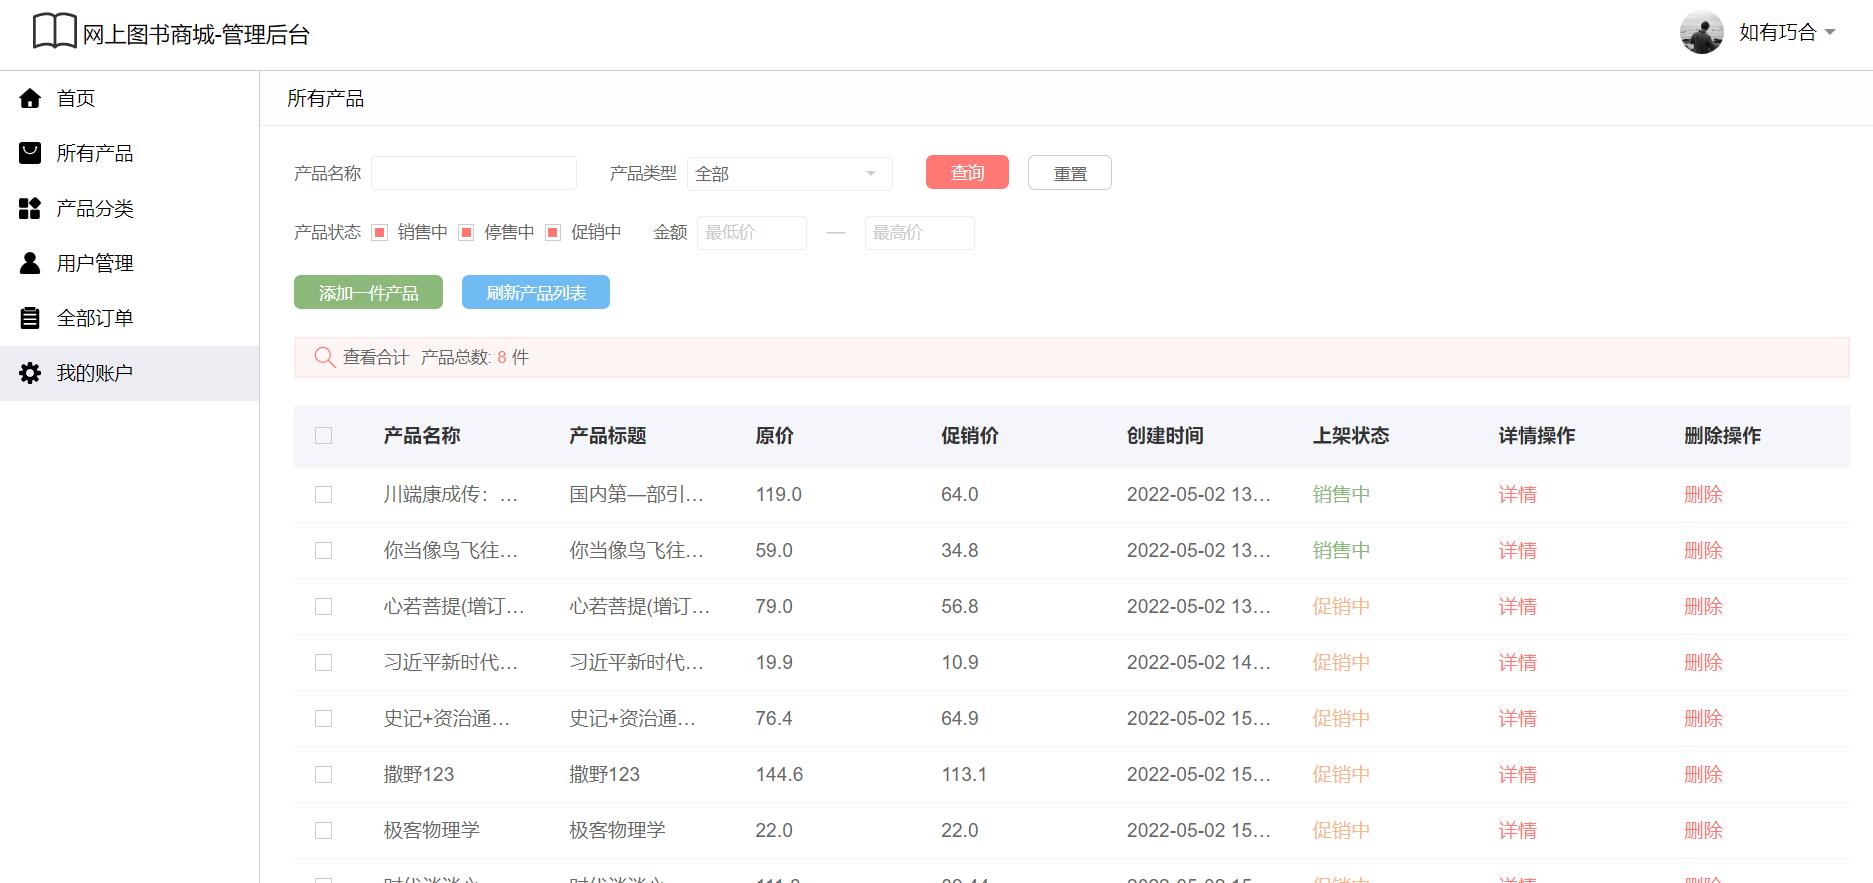
Task: Click the red 查询 button
Action: (967, 172)
